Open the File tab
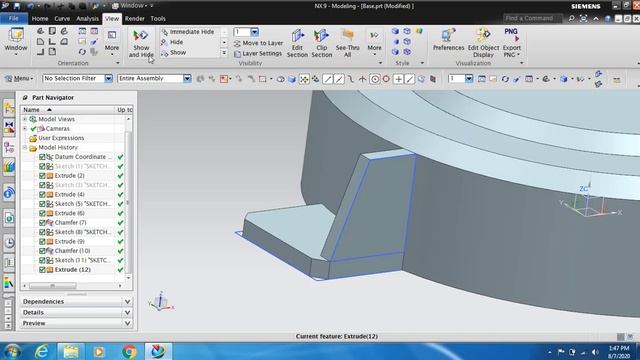The height and width of the screenshot is (360, 640). pos(13,18)
